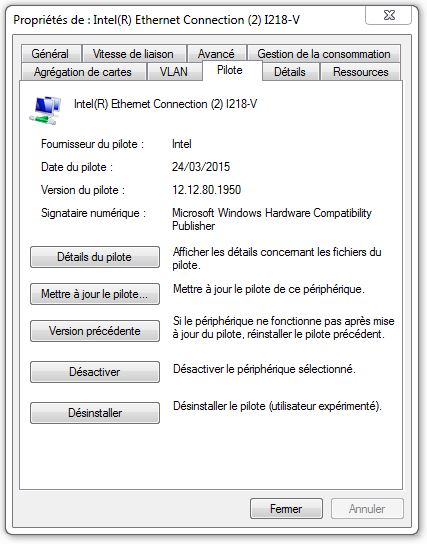
Task: Open the Vitesse de liaison tab
Action: pyautogui.click(x=134, y=54)
